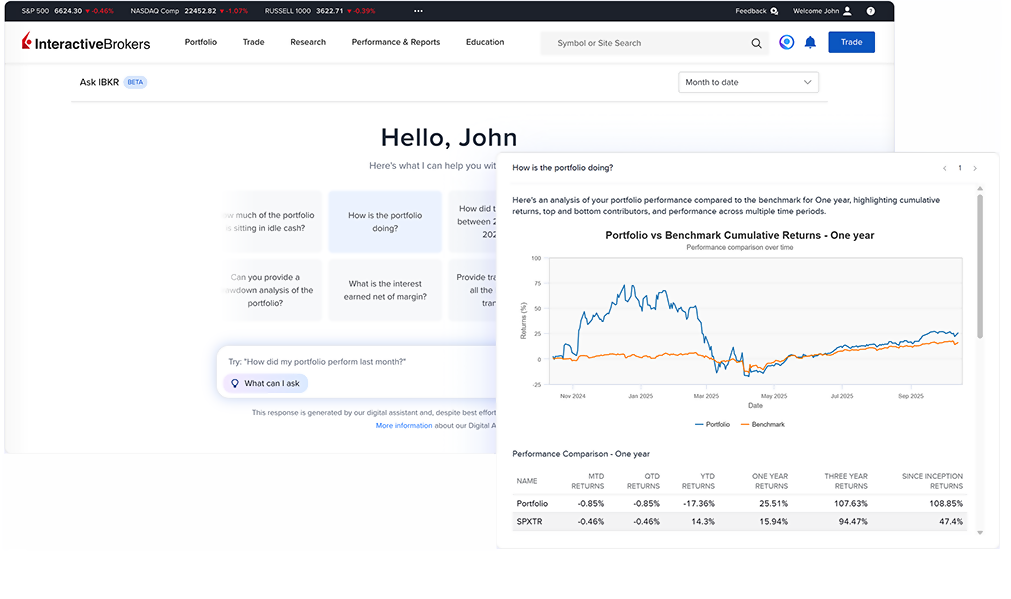
Task: Click the IBKR assistant globe icon
Action: [786, 42]
